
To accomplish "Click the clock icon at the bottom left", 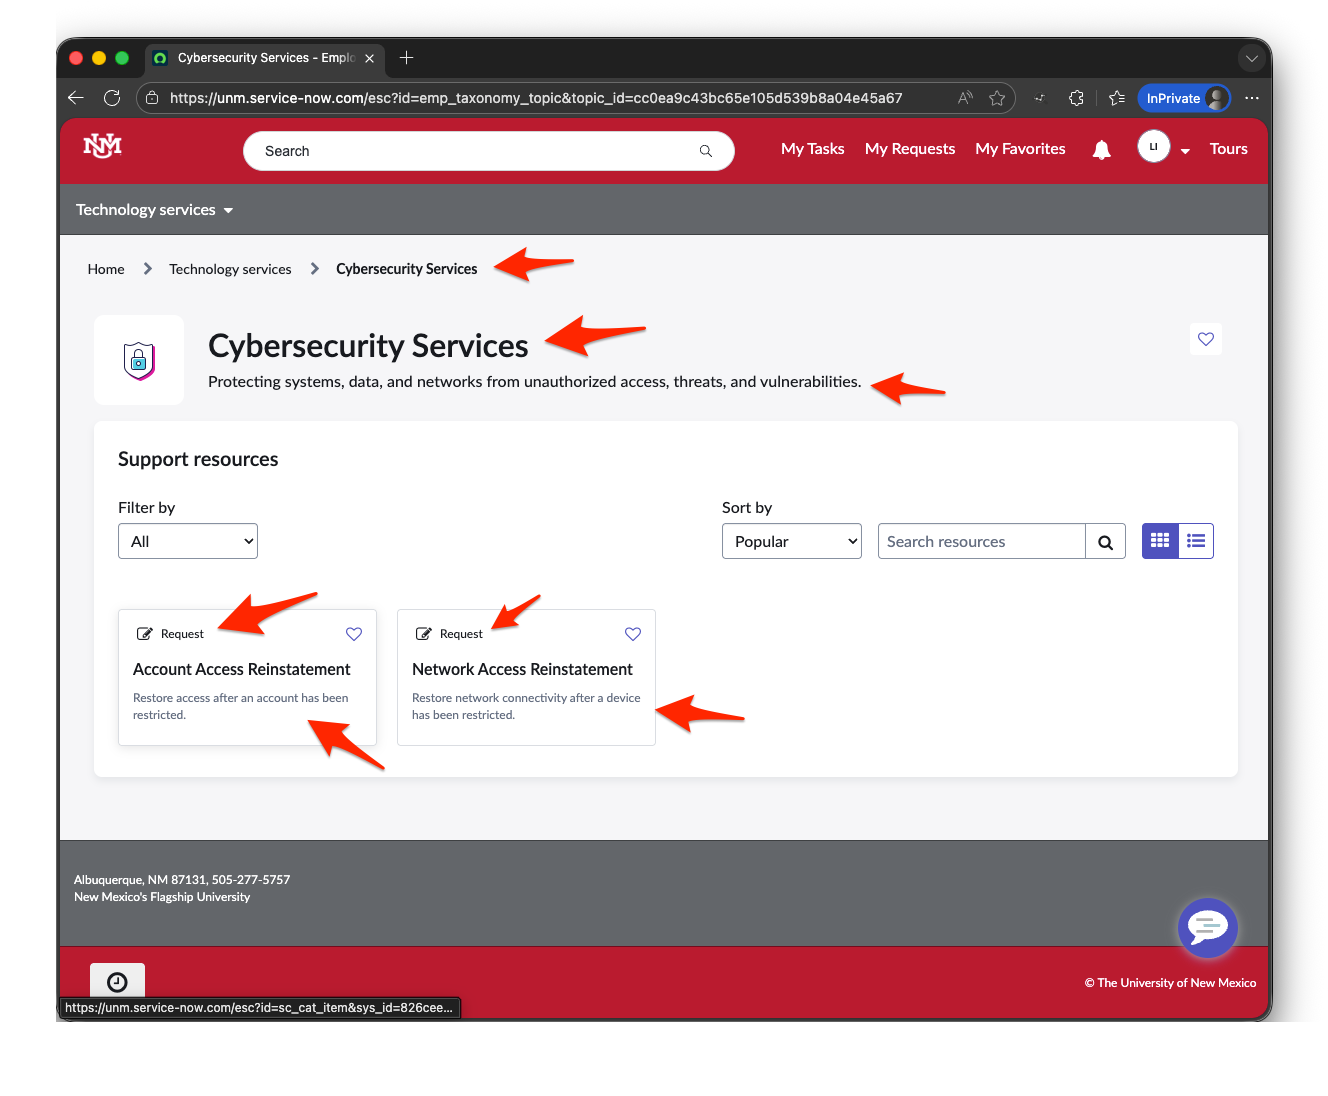I will 117,981.
